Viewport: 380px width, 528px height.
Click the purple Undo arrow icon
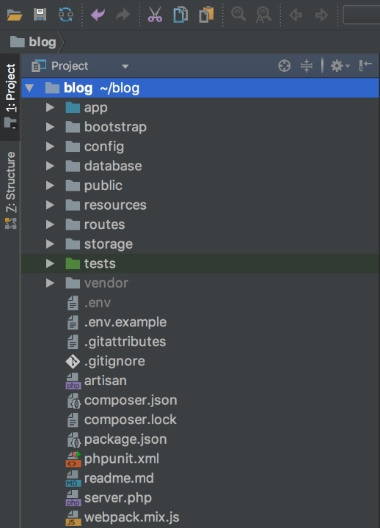click(x=98, y=15)
